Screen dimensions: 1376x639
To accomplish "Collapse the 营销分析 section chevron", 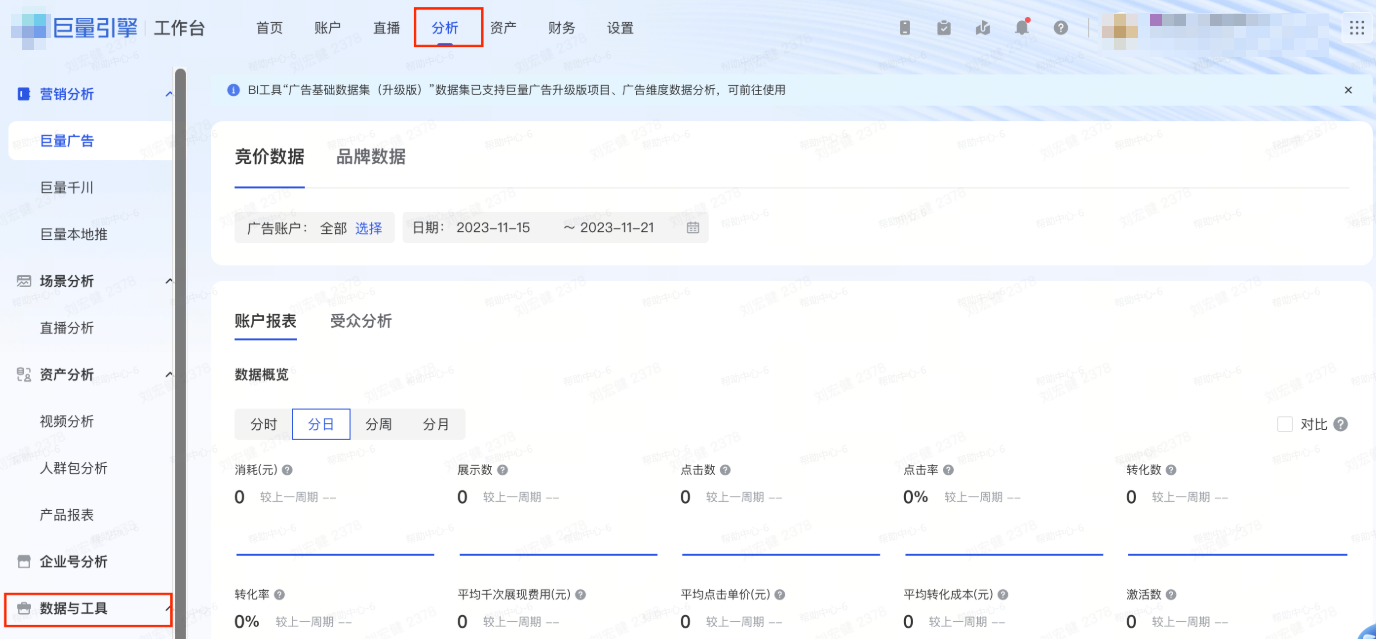I will (x=168, y=94).
